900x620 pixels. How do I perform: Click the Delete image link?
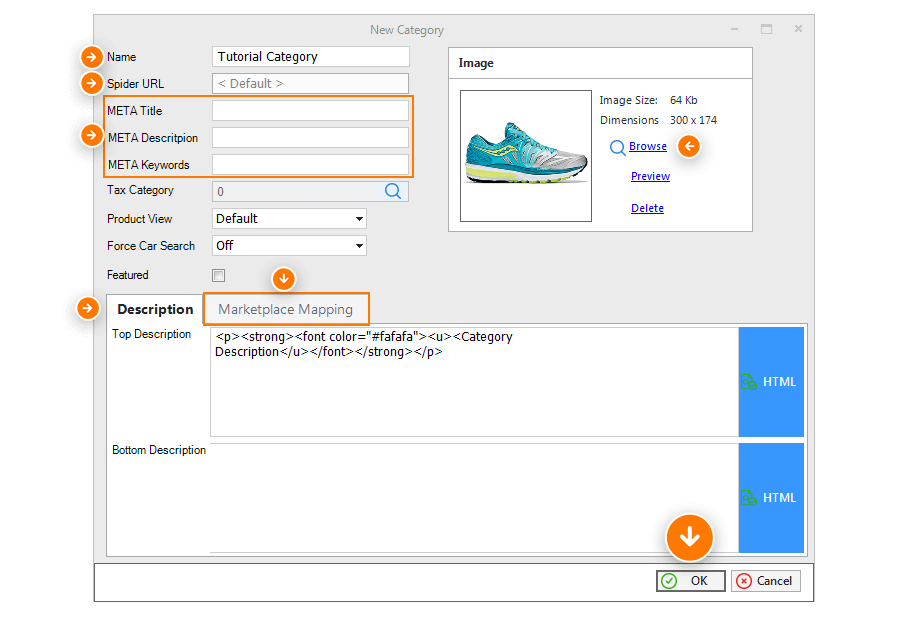tap(647, 208)
